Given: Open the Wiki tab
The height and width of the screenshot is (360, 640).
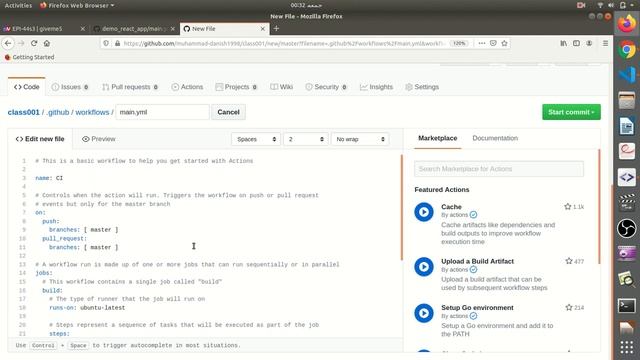Looking at the screenshot, I should 282,87.
